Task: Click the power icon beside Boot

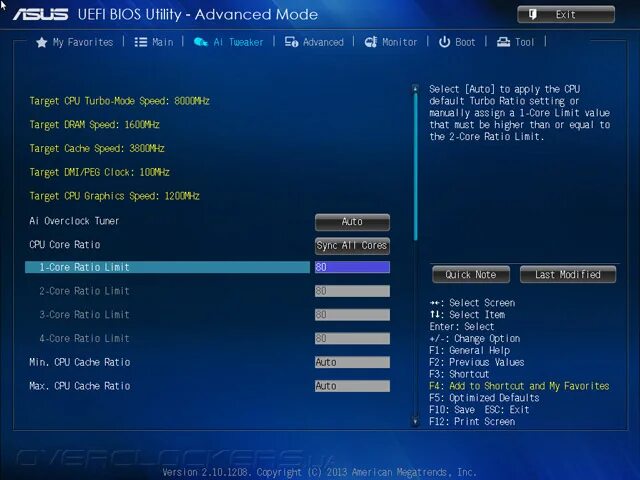Action: click(x=444, y=42)
